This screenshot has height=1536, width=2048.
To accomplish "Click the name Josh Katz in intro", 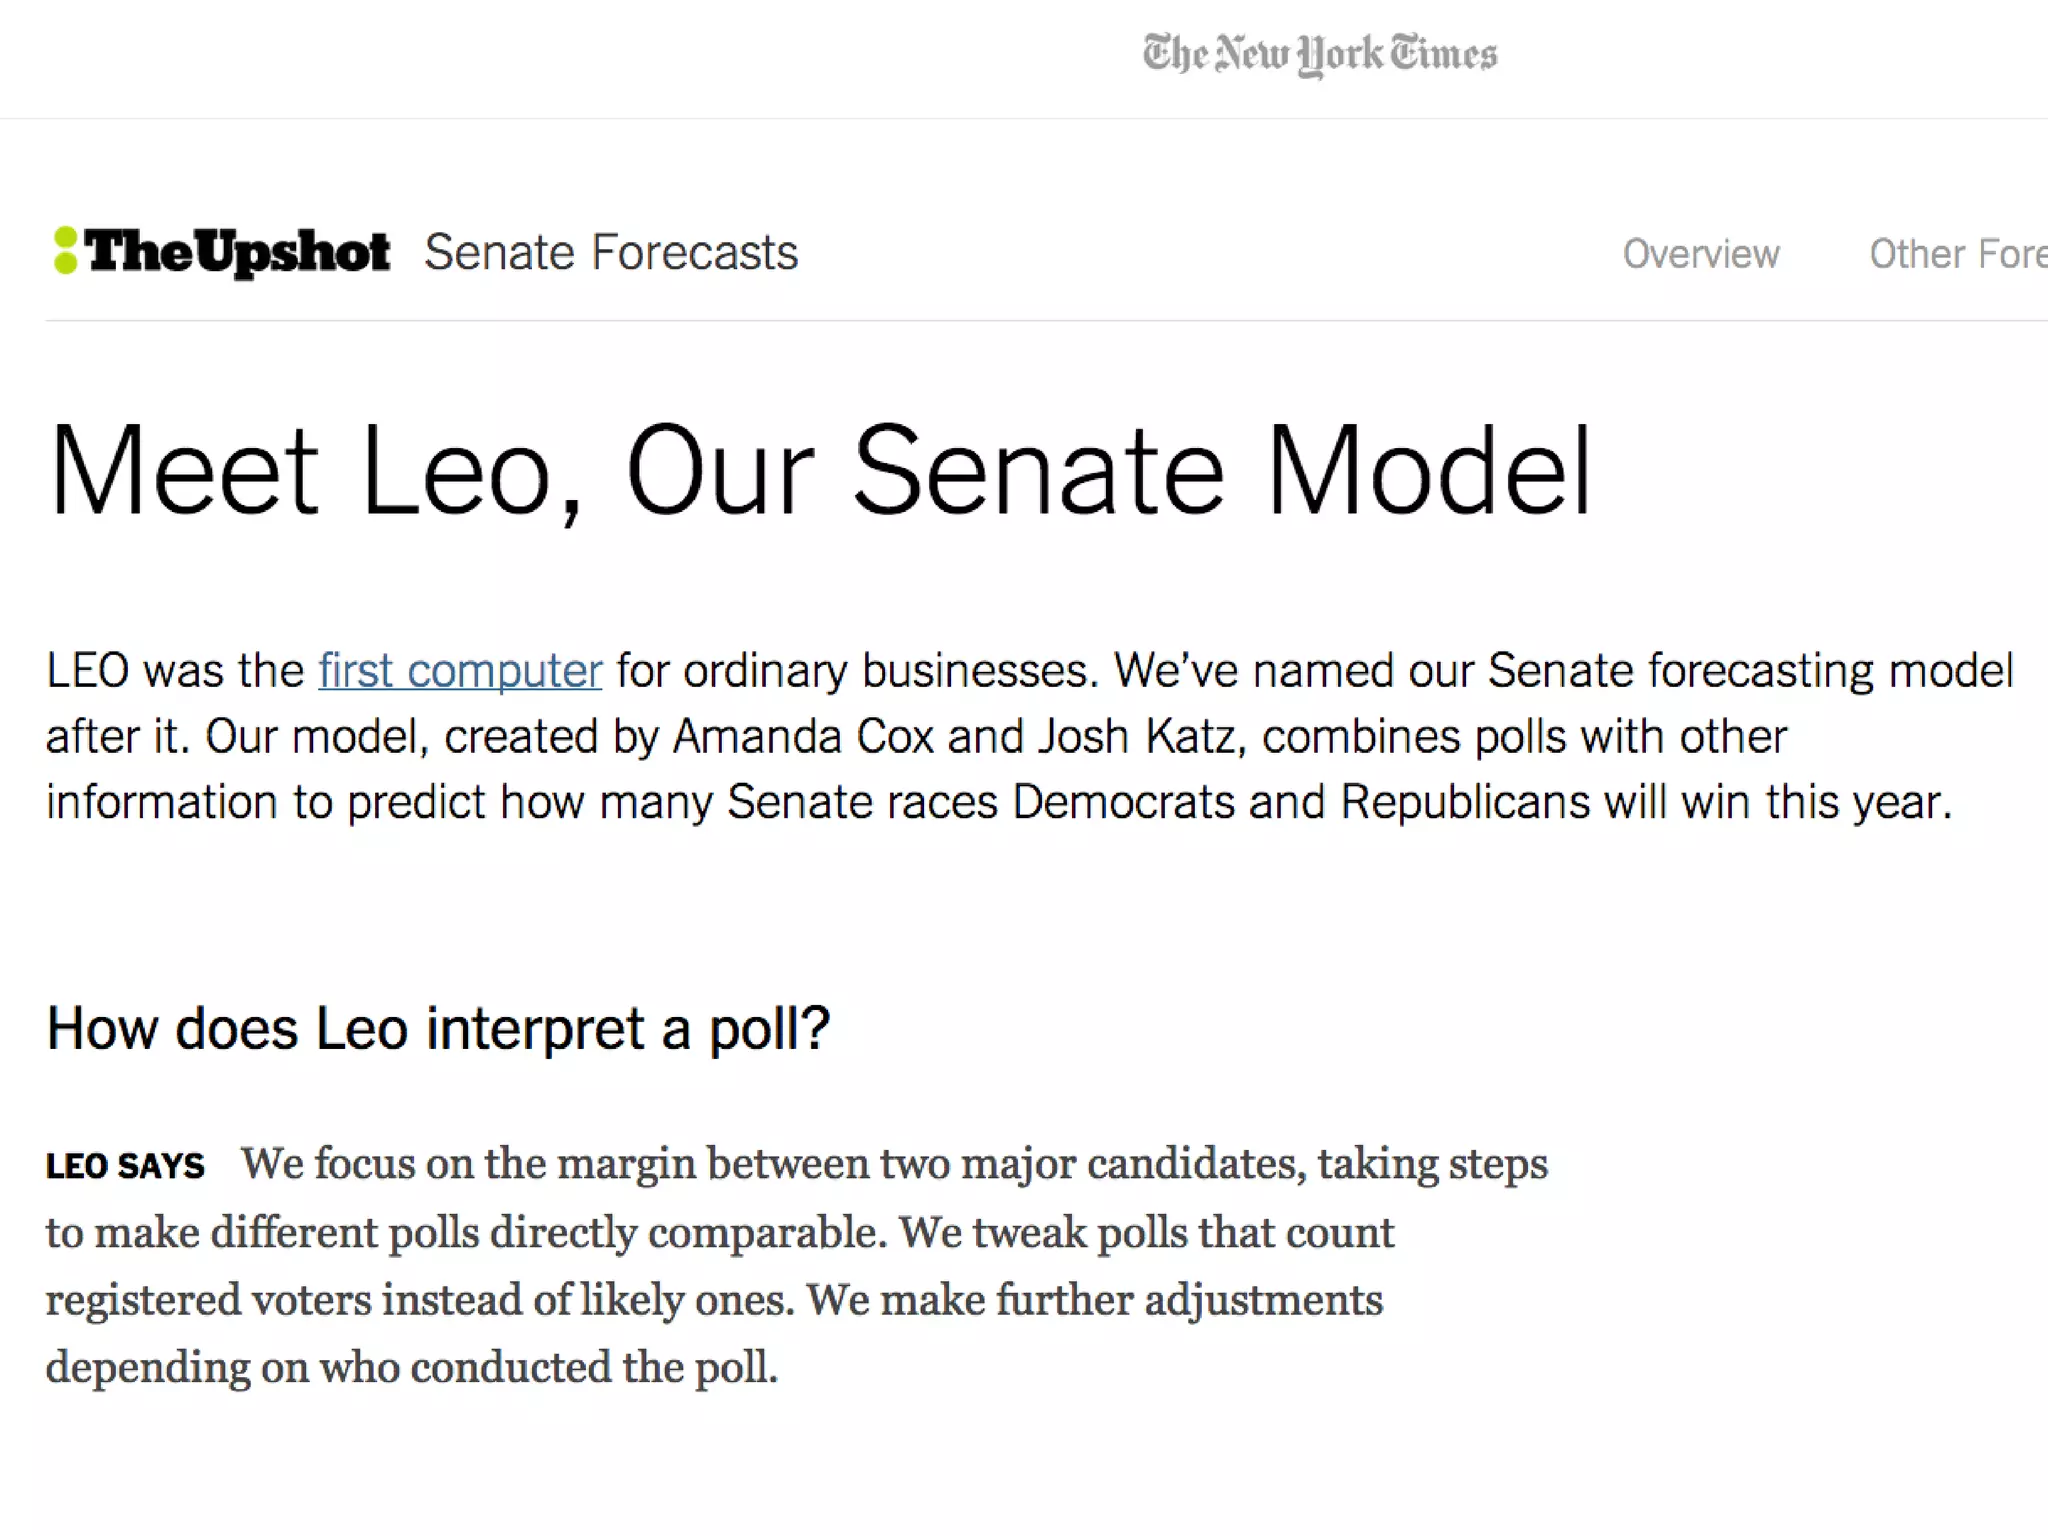I will tap(1141, 737).
